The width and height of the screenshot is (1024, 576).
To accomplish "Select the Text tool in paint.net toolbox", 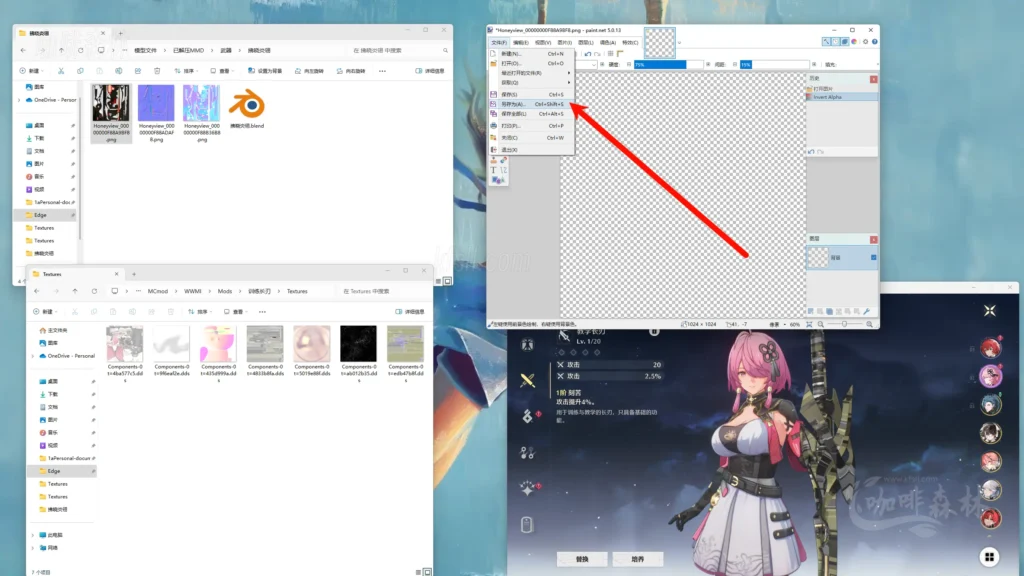I will click(x=494, y=170).
